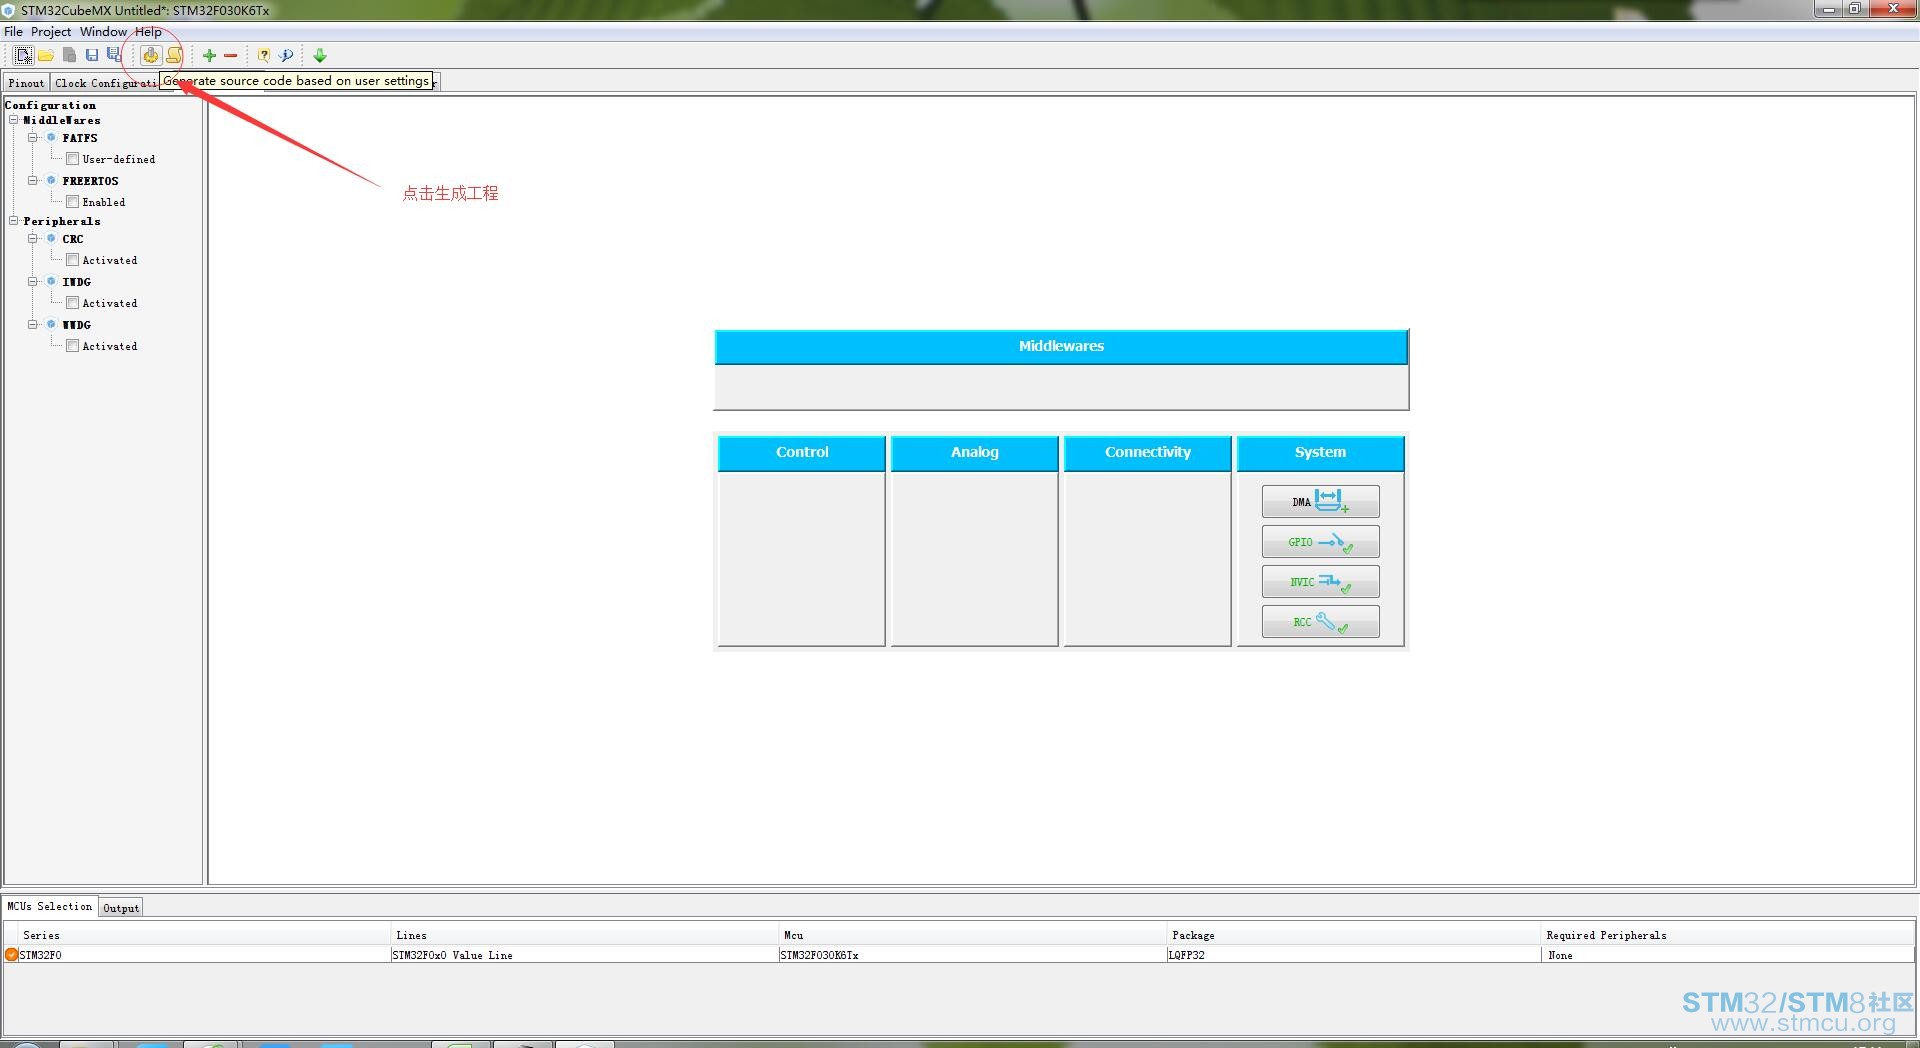Image resolution: width=1920 pixels, height=1048 pixels.
Task: Click the Package column header
Action: coord(1354,935)
